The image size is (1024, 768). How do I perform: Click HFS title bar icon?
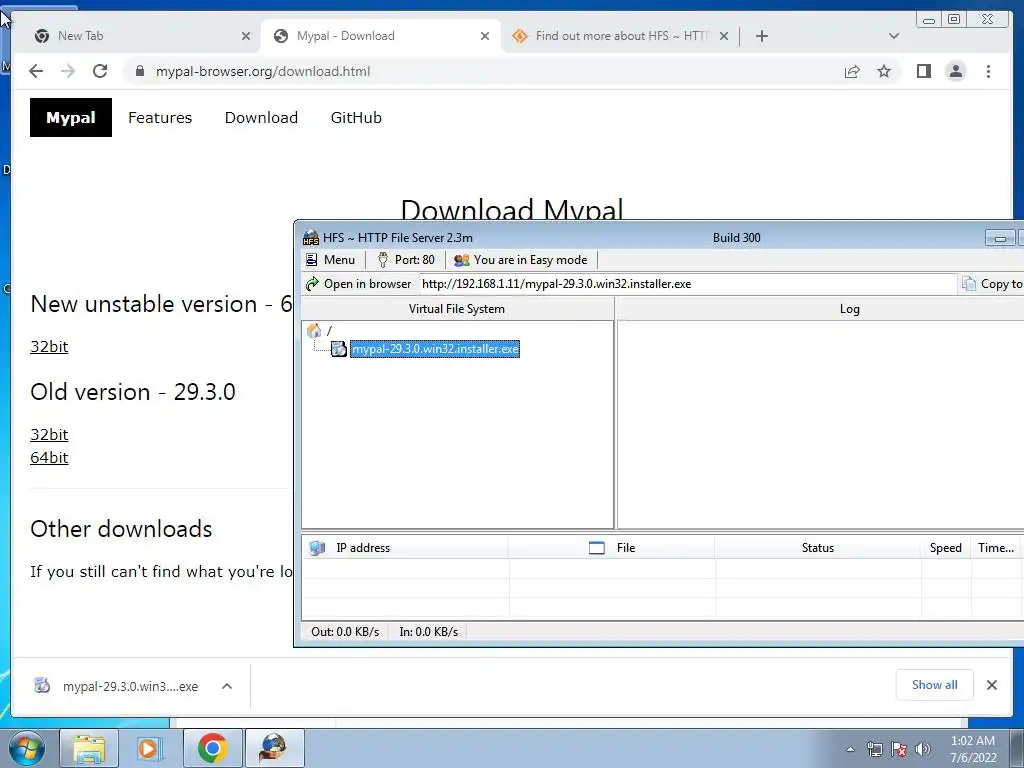[311, 238]
